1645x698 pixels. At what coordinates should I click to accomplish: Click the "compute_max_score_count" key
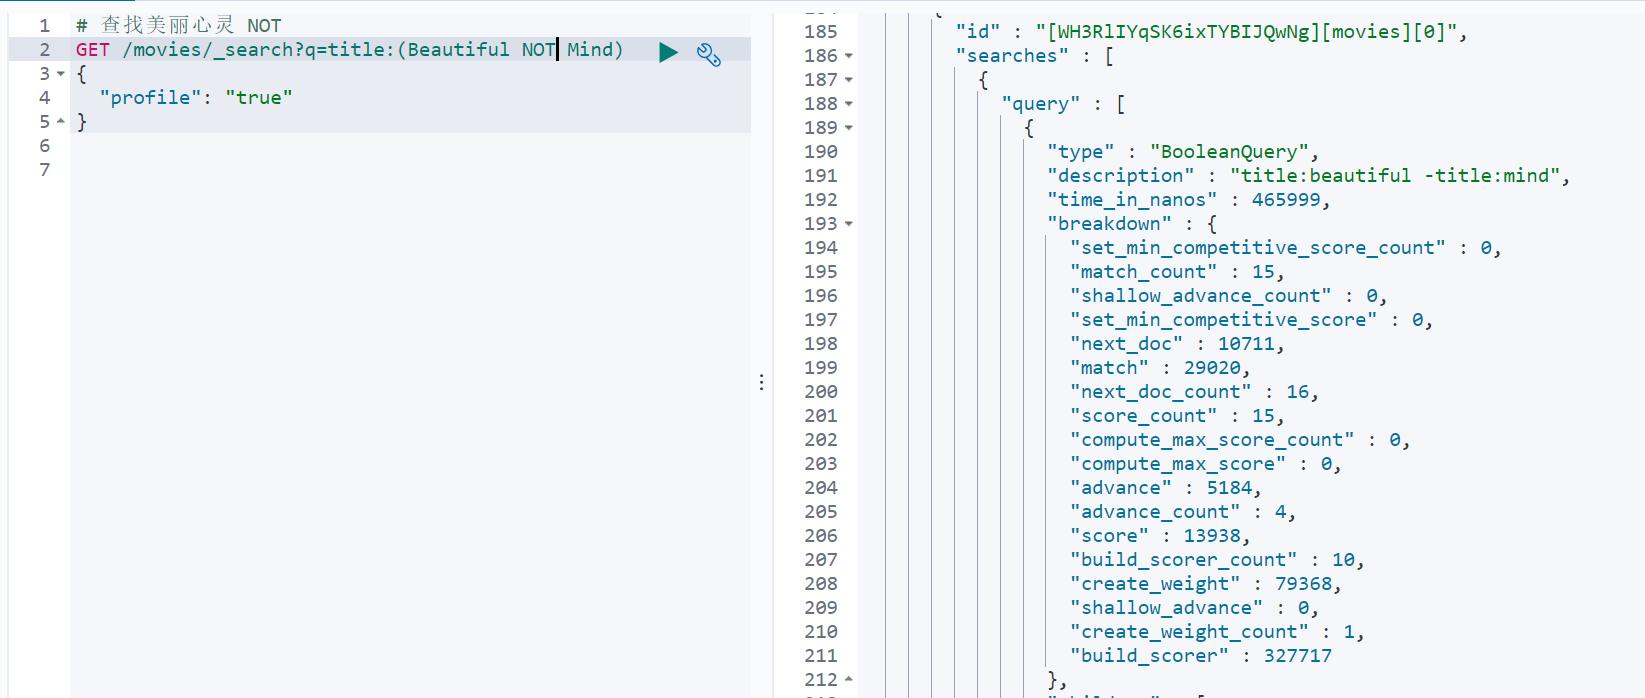(1212, 440)
